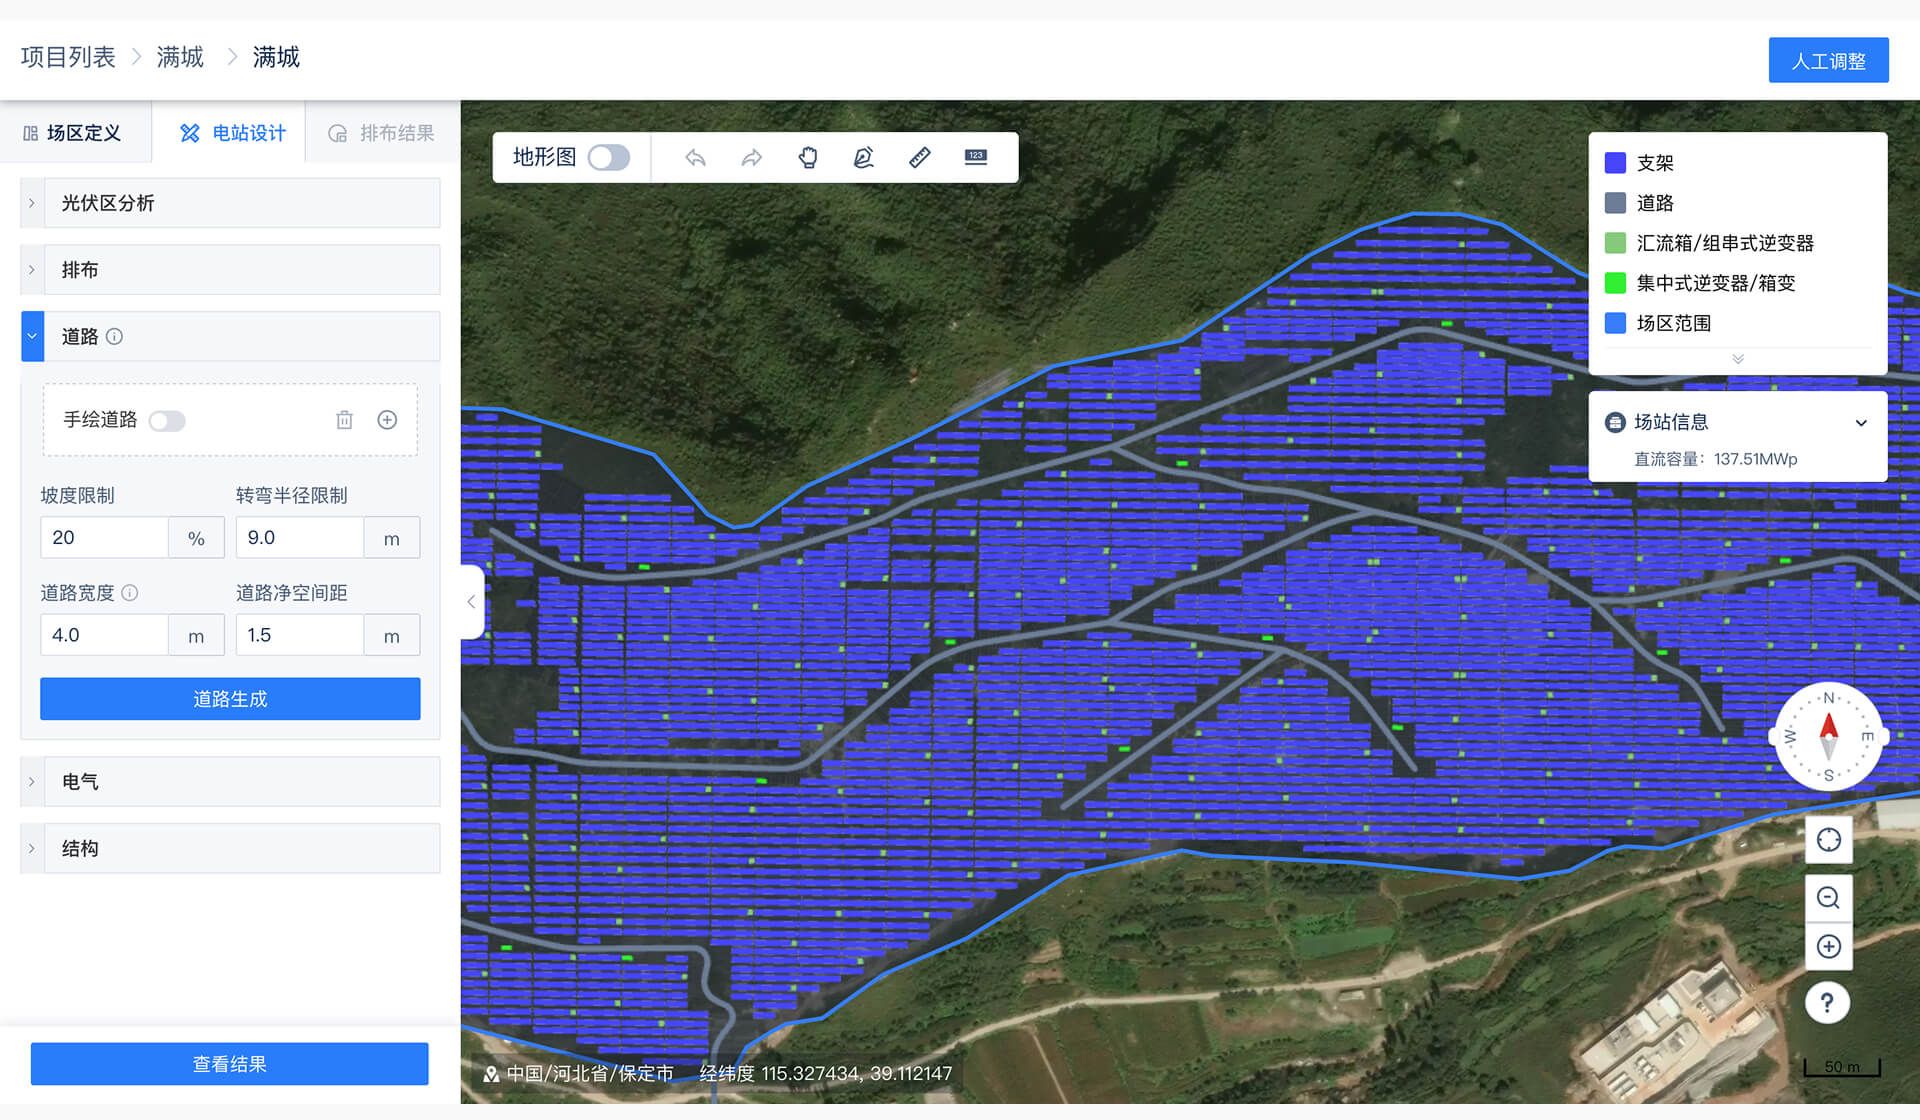The height and width of the screenshot is (1120, 1920).
Task: Click the 支架 purple legend swatch
Action: pyautogui.click(x=1615, y=163)
